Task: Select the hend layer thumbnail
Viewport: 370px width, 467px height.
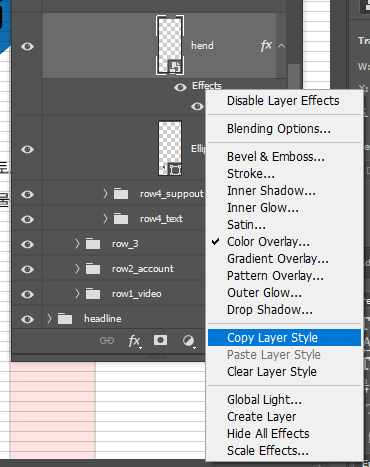Action: point(170,45)
